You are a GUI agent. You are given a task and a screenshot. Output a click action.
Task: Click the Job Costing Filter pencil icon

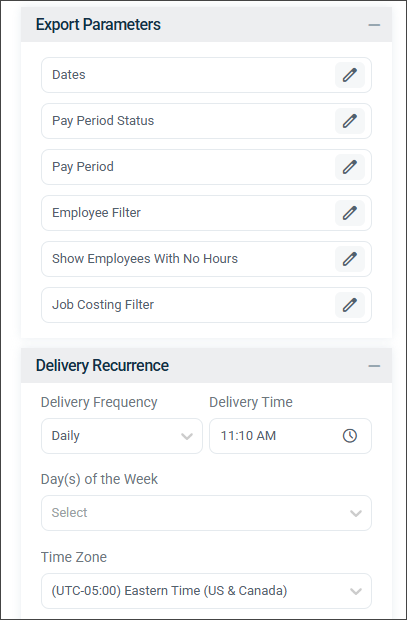350,304
